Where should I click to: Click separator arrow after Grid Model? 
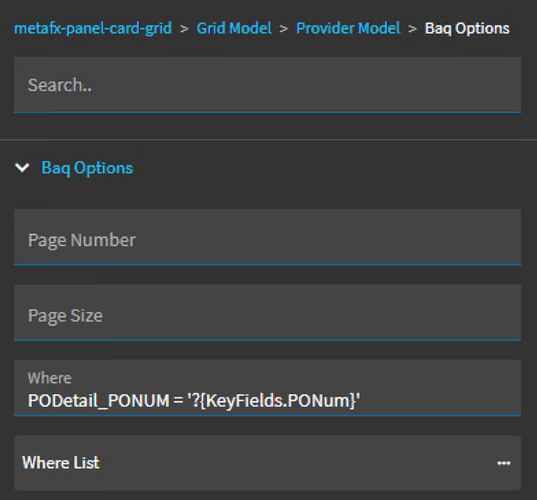coord(284,29)
